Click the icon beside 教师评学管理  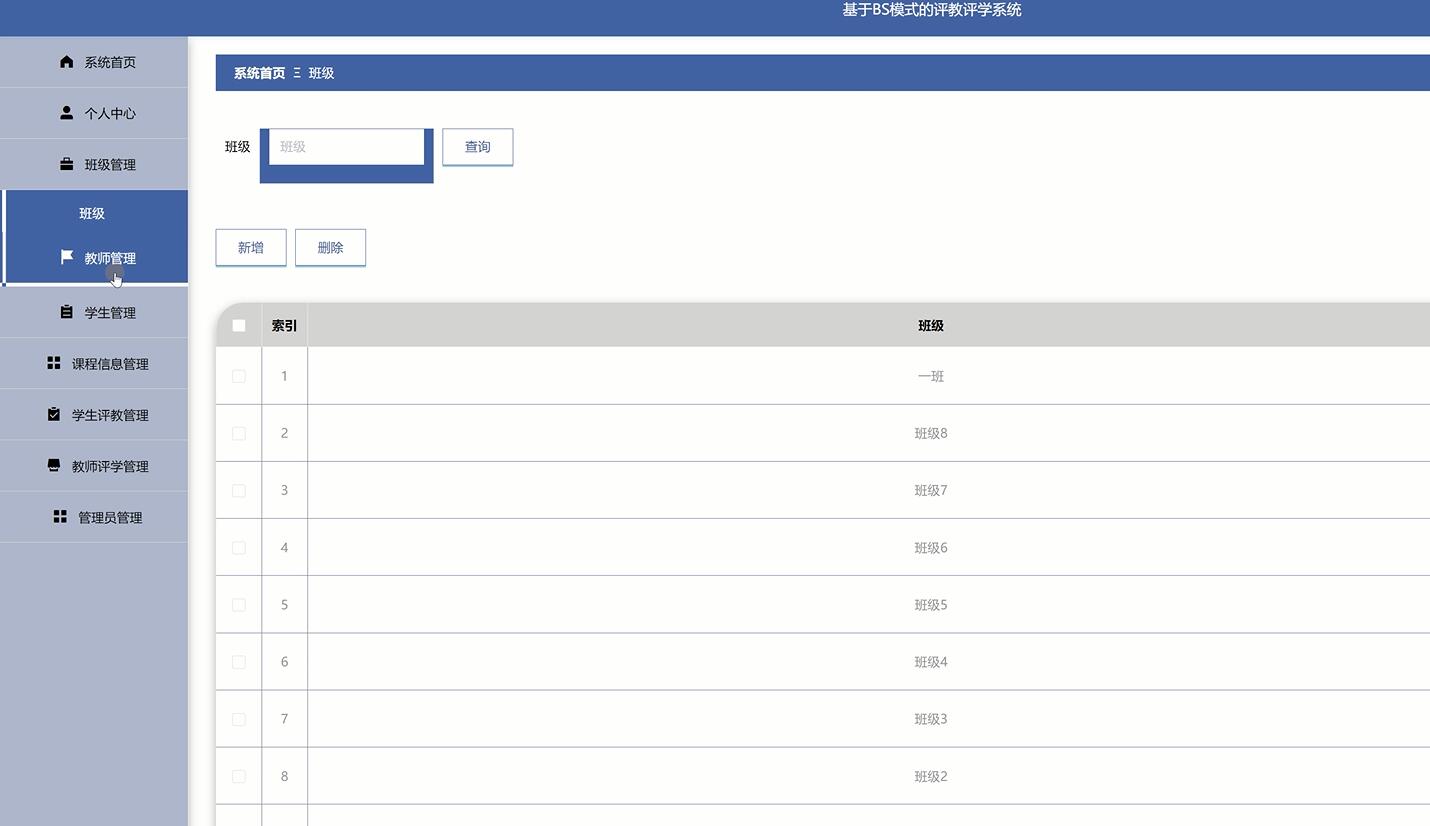coord(54,465)
